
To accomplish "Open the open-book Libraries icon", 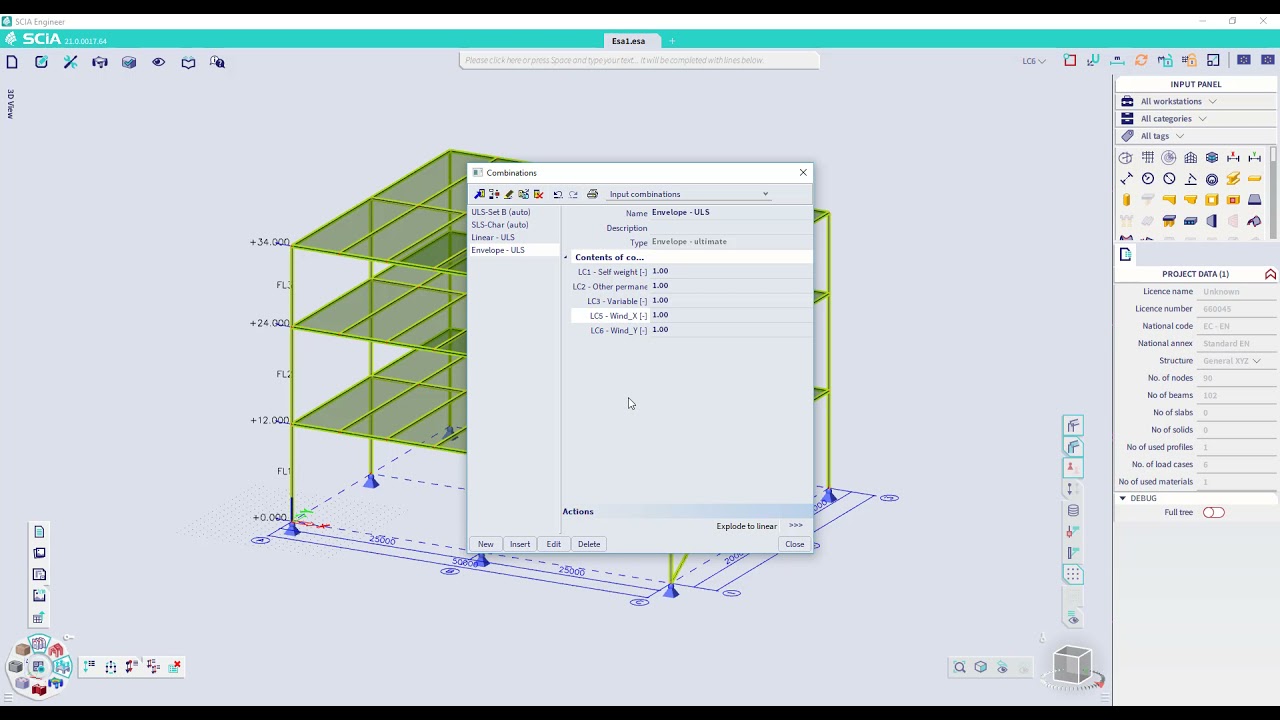I will click(188, 62).
